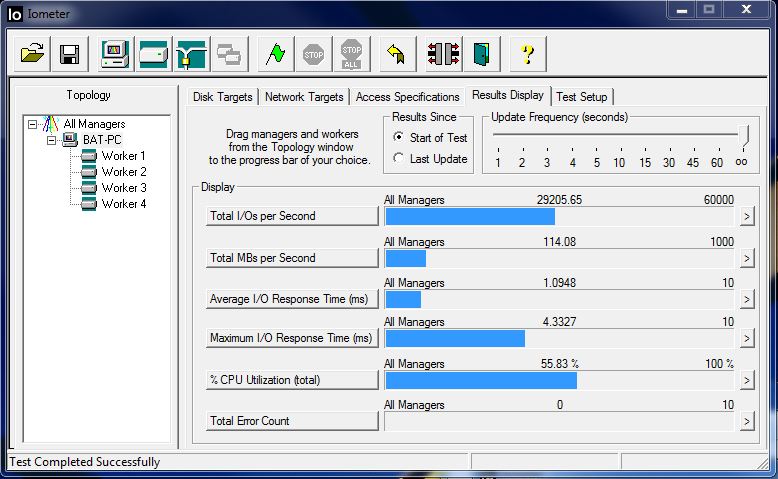Image resolution: width=778 pixels, height=479 pixels.
Task: Open arrow next to Maximum Response Time bar
Action: (x=747, y=339)
